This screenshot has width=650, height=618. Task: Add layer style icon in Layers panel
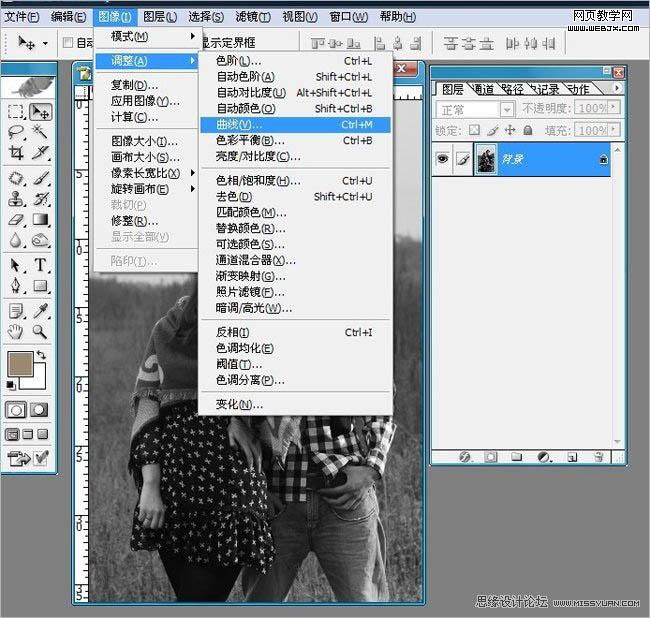(465, 457)
